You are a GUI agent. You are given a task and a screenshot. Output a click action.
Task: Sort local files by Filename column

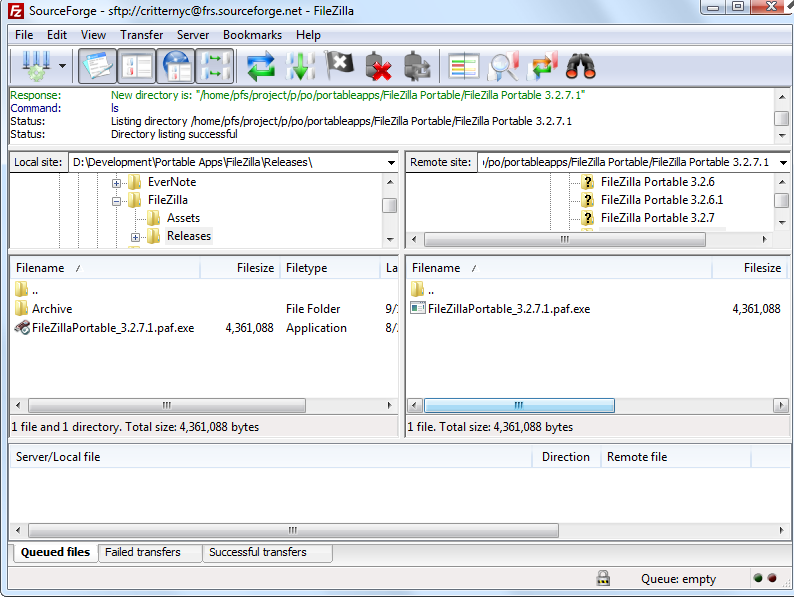point(105,268)
